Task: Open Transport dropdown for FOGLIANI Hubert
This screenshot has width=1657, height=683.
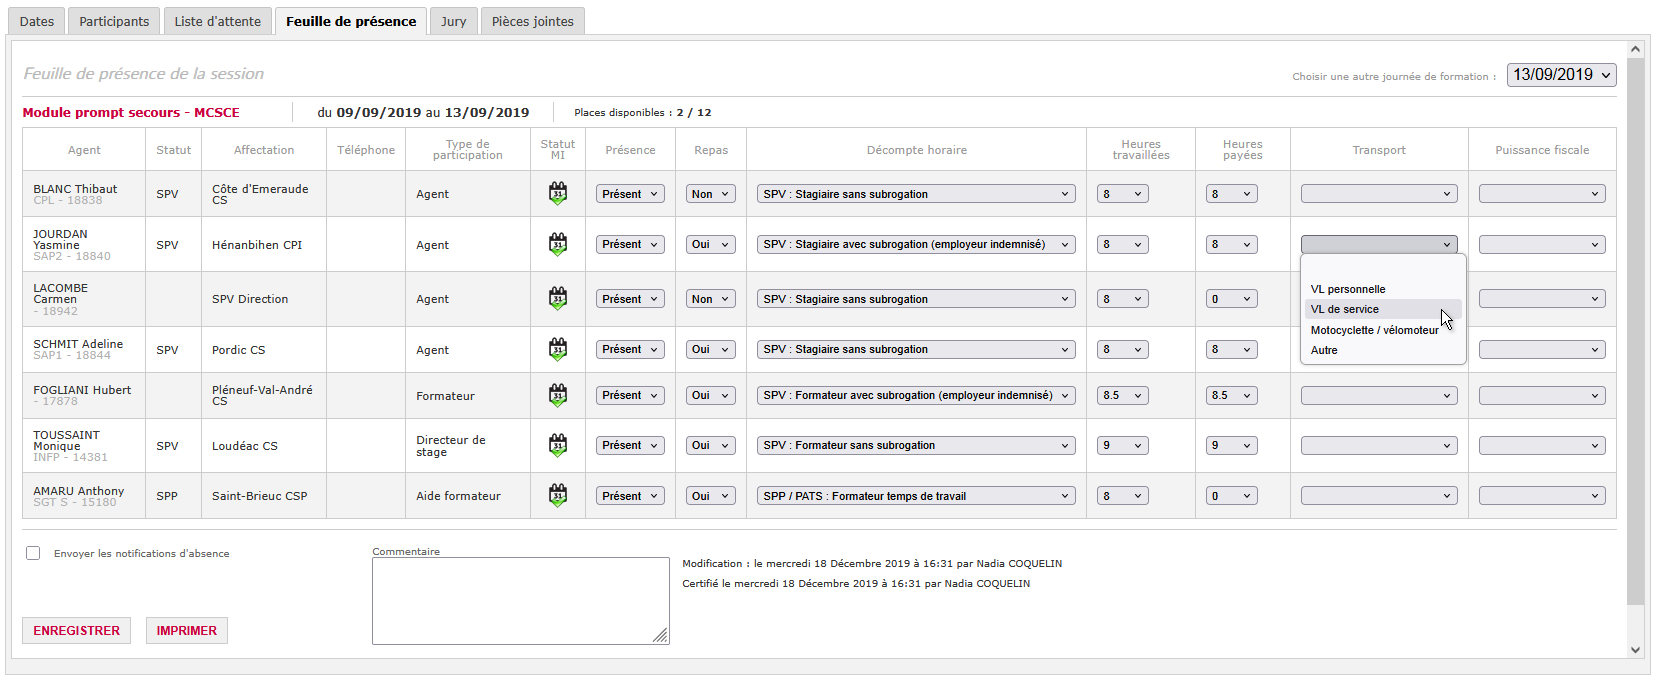Action: click(1379, 396)
